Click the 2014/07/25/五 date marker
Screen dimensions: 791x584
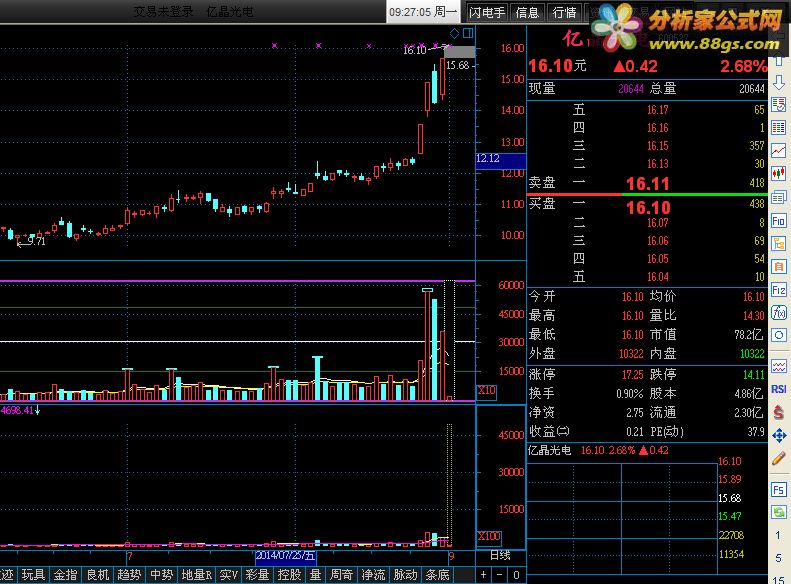pos(286,556)
